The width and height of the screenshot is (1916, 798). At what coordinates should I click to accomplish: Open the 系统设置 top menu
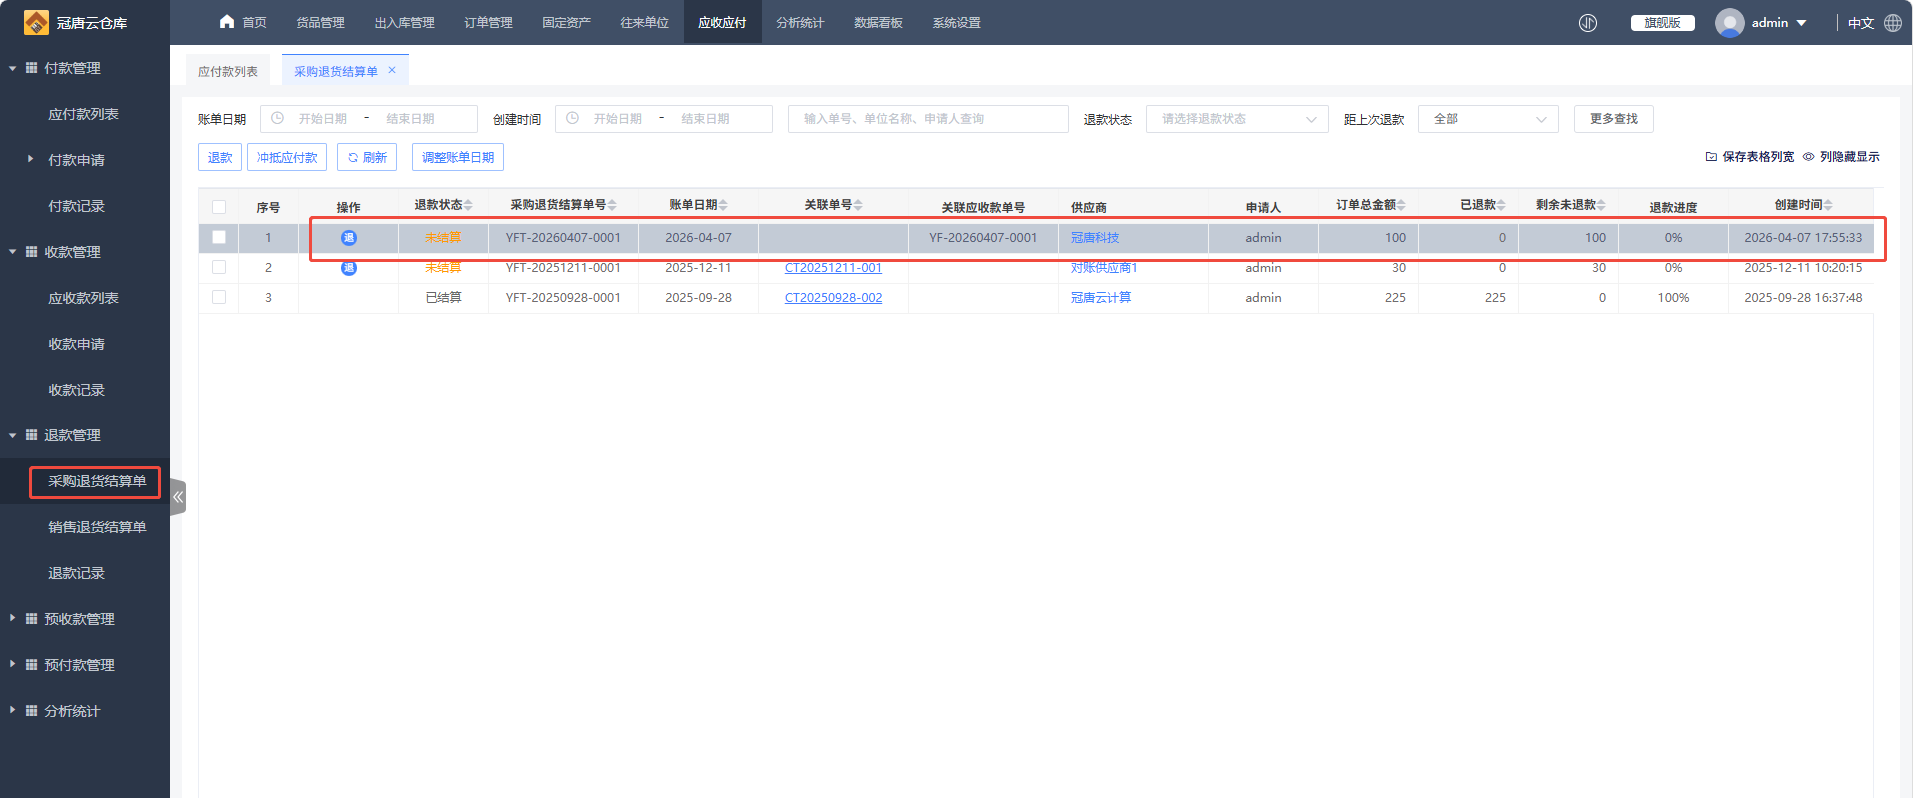[956, 23]
